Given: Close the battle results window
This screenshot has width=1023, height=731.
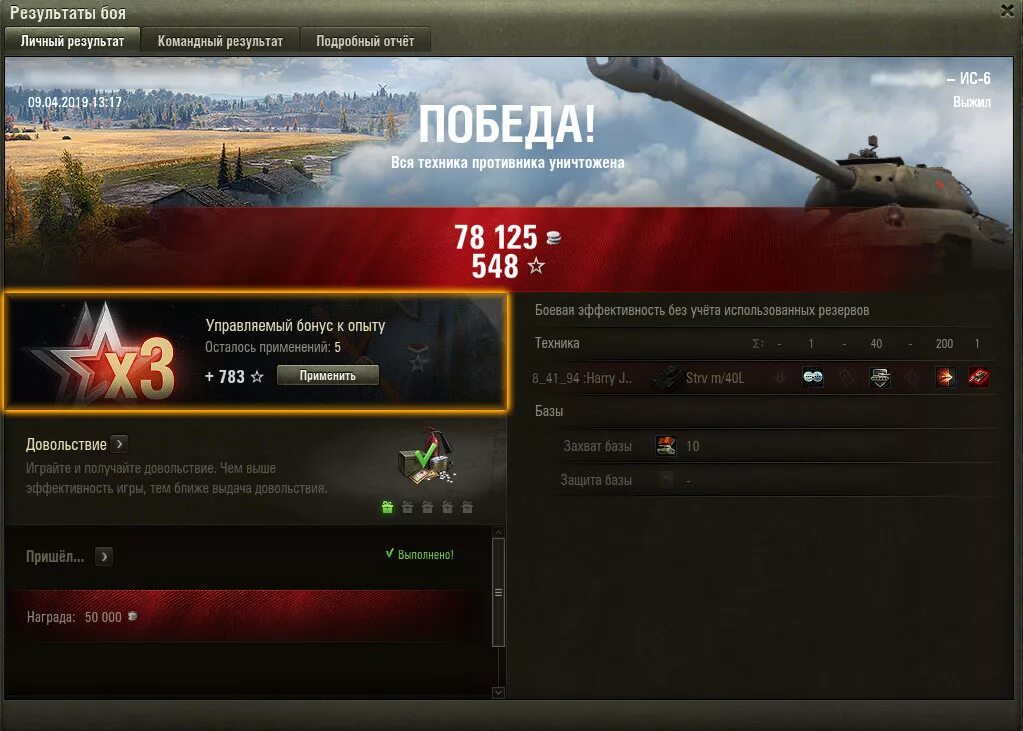Looking at the screenshot, I should 1007,10.
